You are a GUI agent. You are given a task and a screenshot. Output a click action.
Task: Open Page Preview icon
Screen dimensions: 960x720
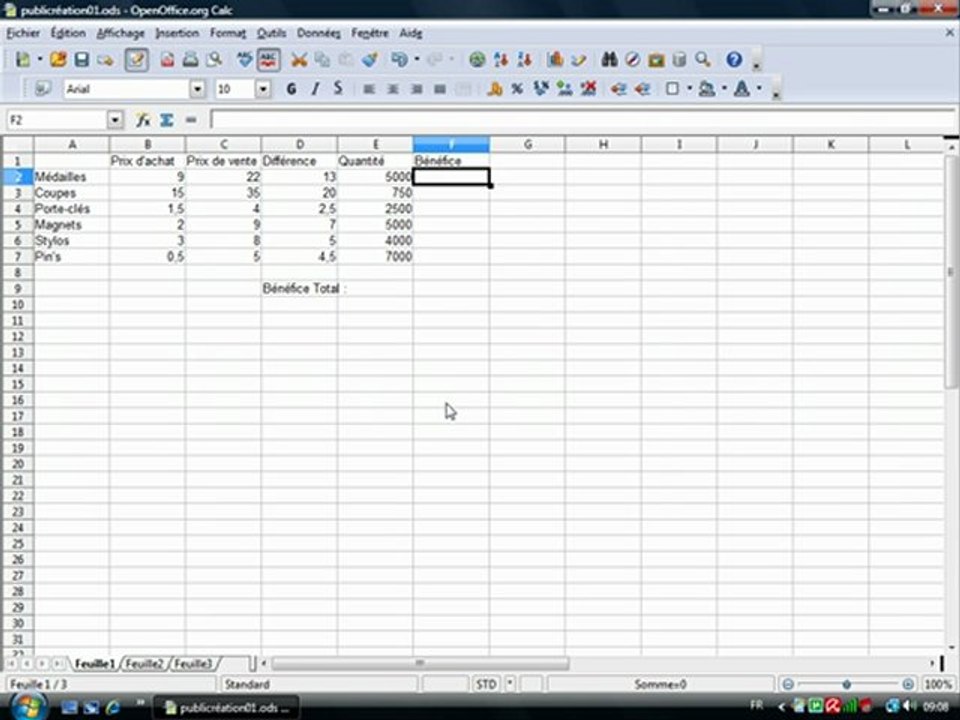[x=214, y=59]
